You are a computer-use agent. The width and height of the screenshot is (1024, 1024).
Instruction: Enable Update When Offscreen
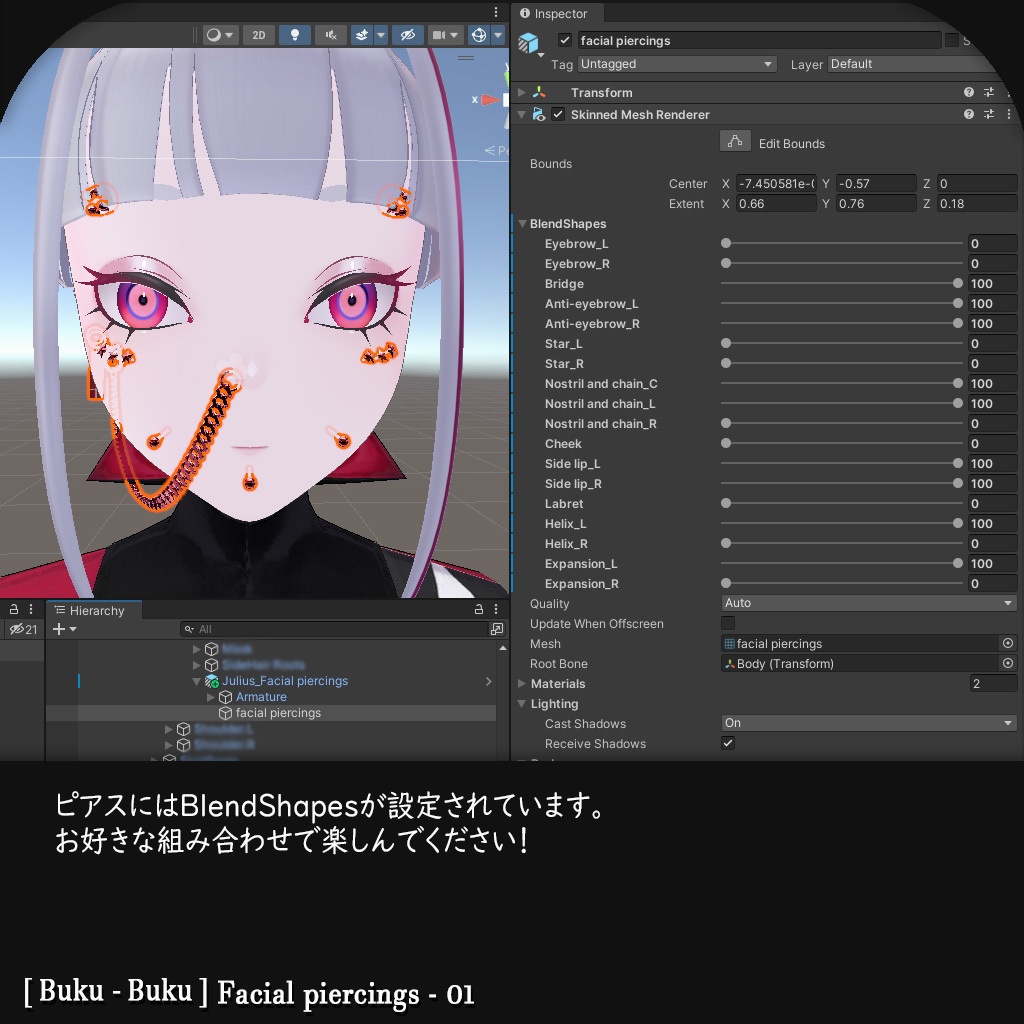(x=727, y=623)
